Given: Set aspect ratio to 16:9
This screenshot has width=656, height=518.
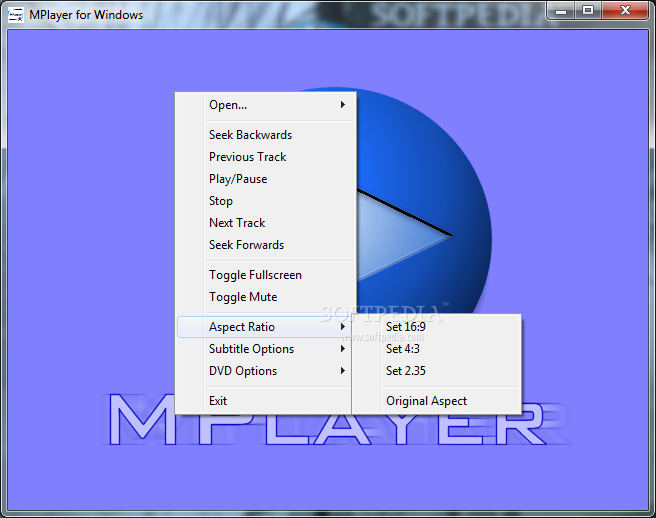Looking at the screenshot, I should [x=437, y=327].
